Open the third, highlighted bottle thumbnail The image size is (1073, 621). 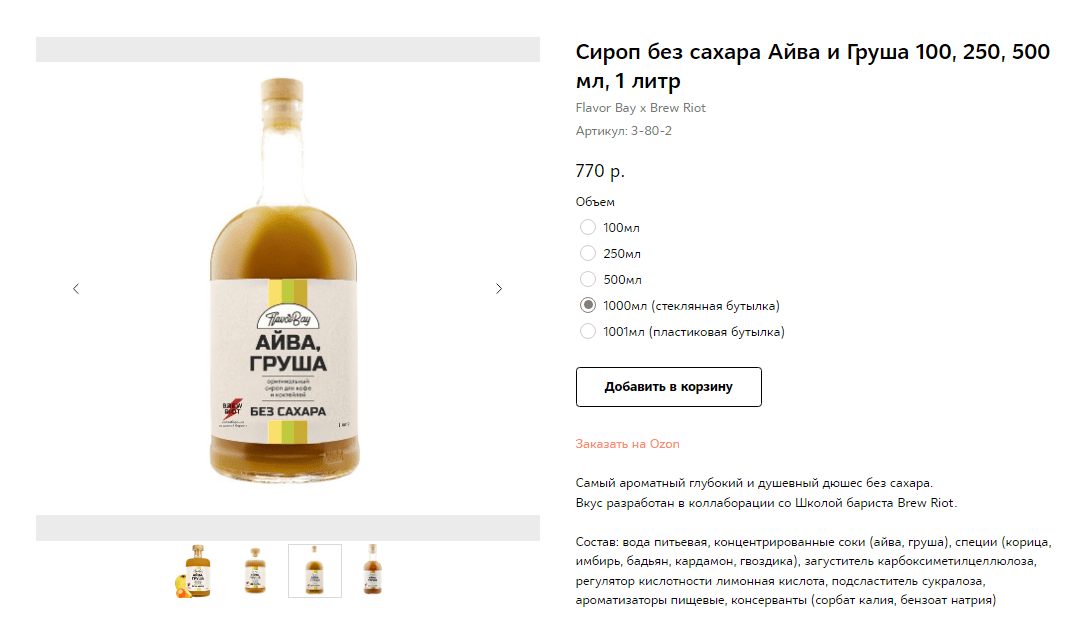point(315,571)
